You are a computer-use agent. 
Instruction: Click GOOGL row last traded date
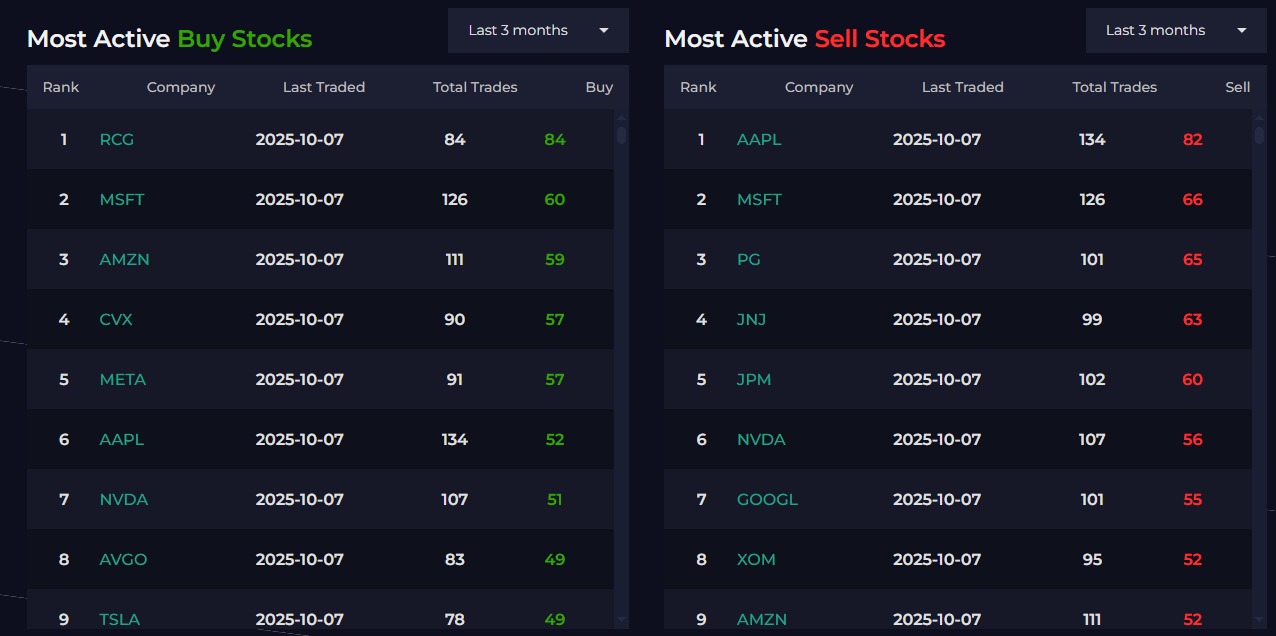coord(937,499)
